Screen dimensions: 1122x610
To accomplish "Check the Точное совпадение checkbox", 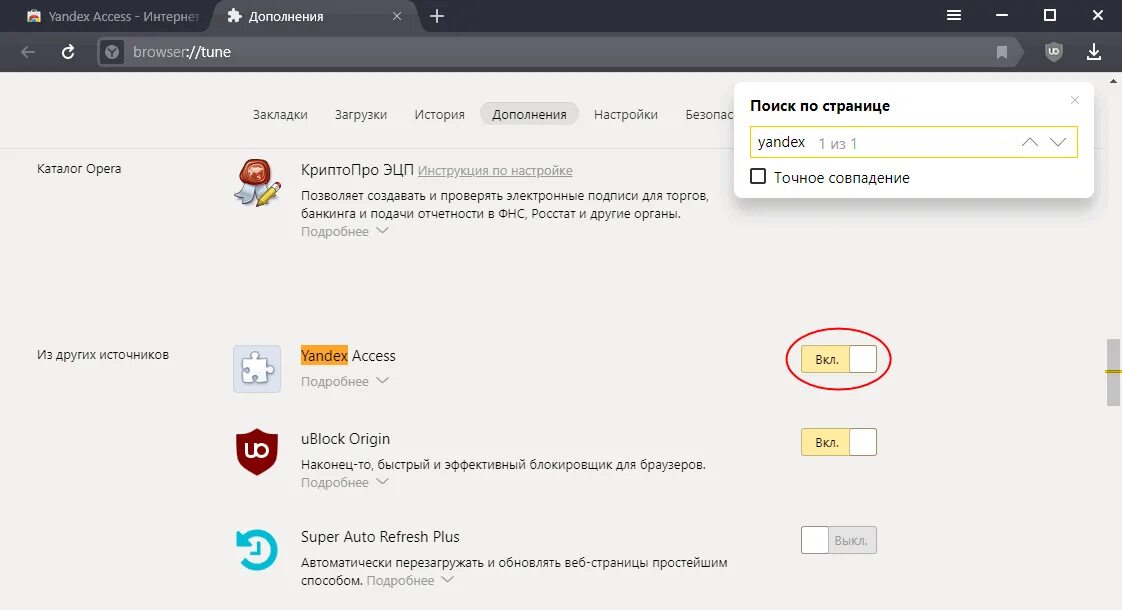I will point(758,176).
